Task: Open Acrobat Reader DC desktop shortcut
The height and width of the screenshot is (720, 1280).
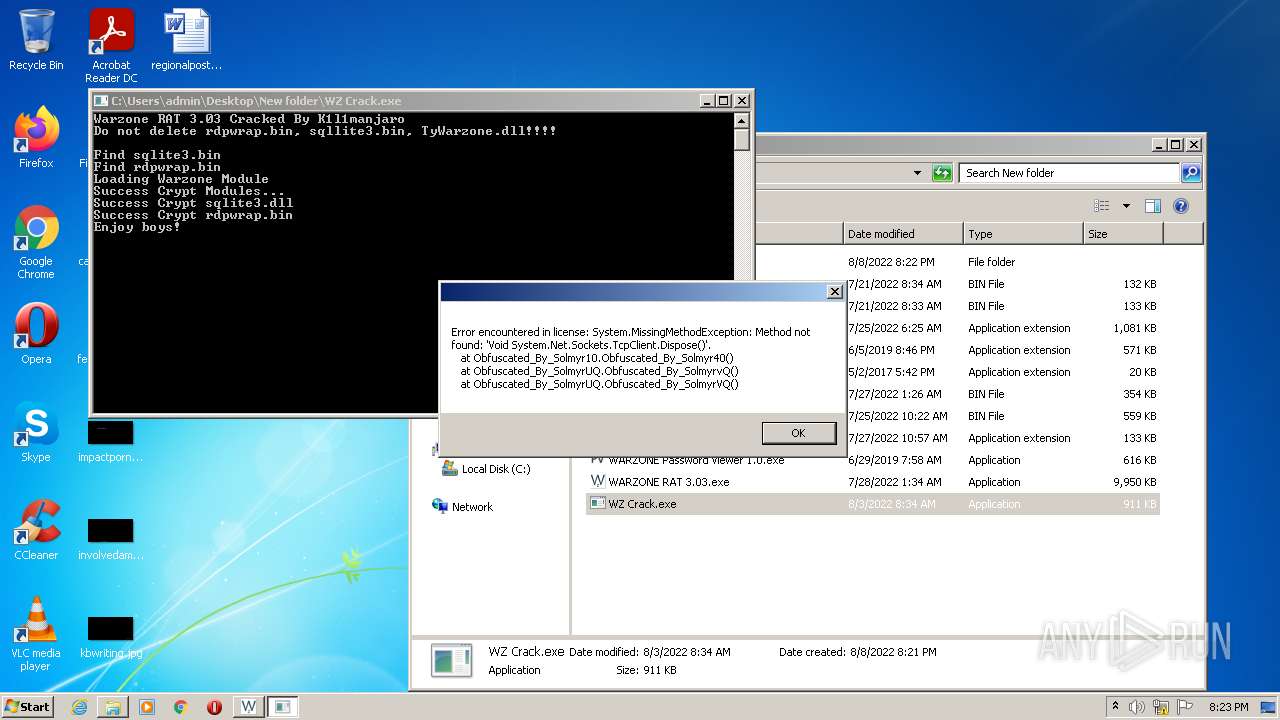Action: (111, 46)
